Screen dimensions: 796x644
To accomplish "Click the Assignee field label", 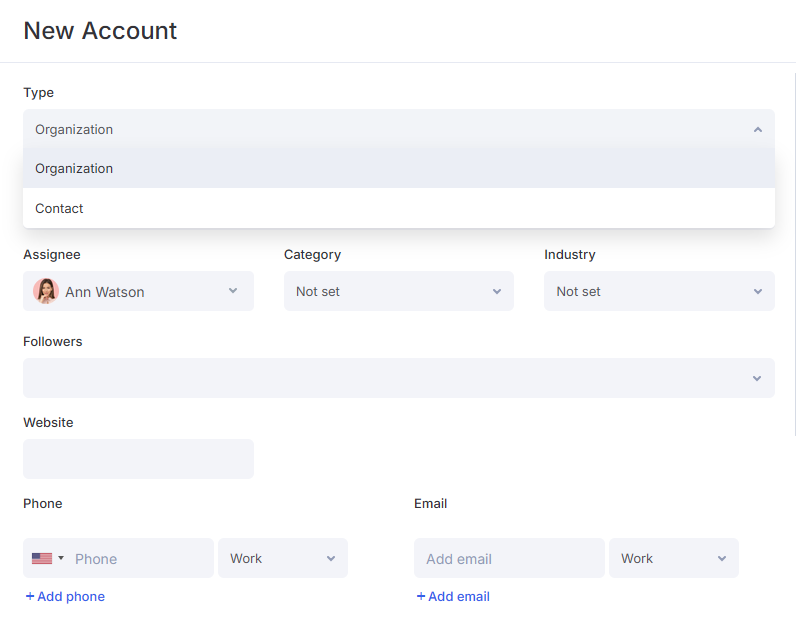I will (x=52, y=254).
